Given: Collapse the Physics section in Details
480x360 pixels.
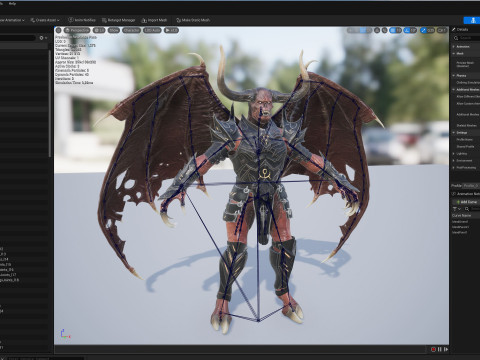Looking at the screenshot, I should pos(454,76).
